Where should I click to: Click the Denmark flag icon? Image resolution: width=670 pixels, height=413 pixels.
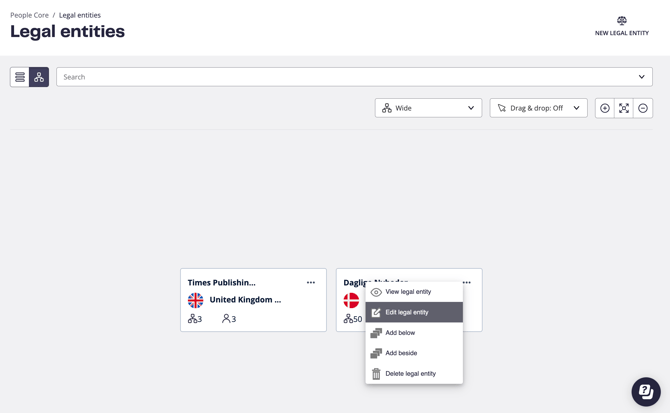click(x=351, y=300)
